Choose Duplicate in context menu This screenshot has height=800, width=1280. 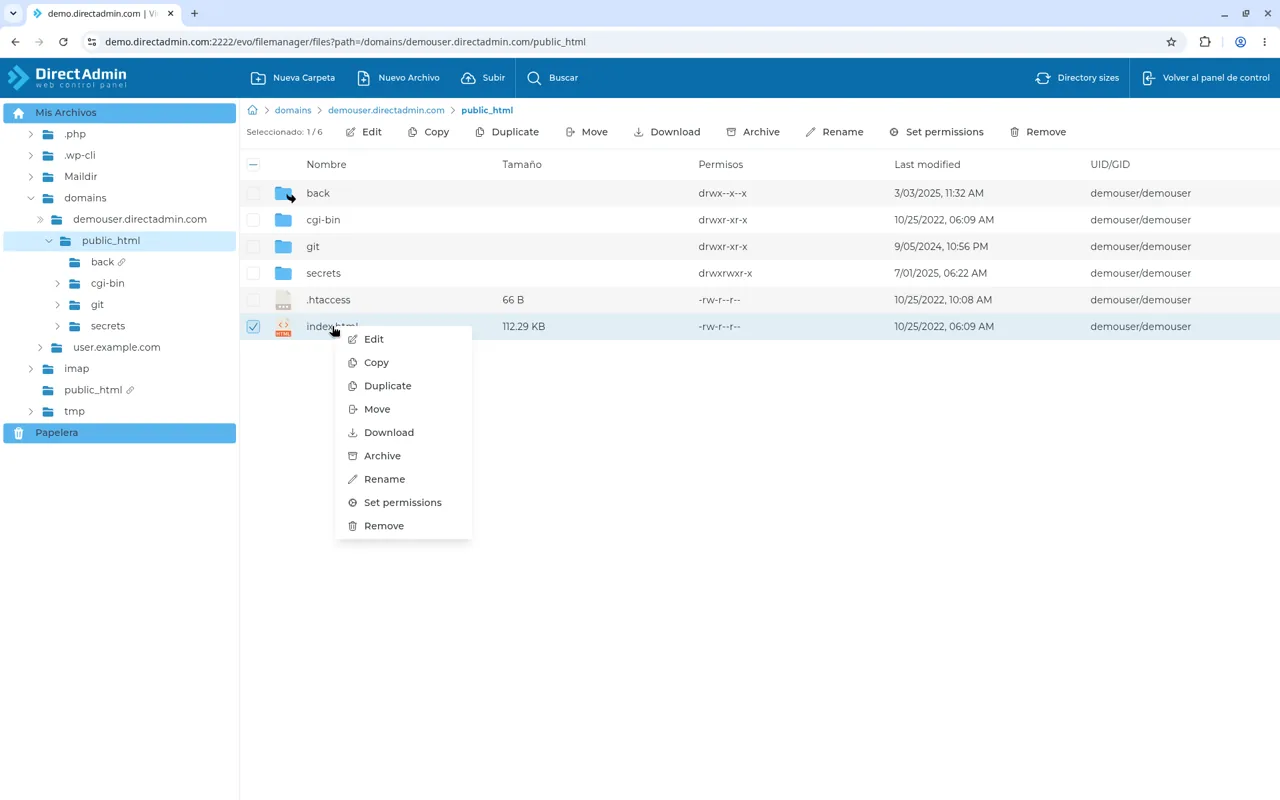[403, 386]
